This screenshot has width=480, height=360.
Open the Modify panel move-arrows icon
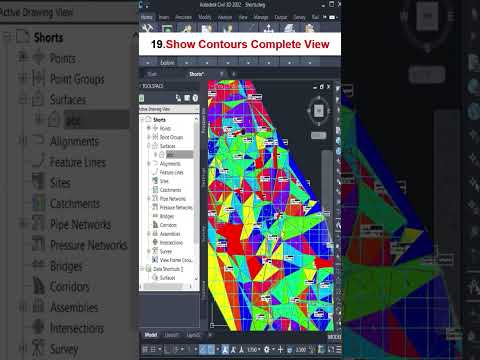(x=269, y=29)
